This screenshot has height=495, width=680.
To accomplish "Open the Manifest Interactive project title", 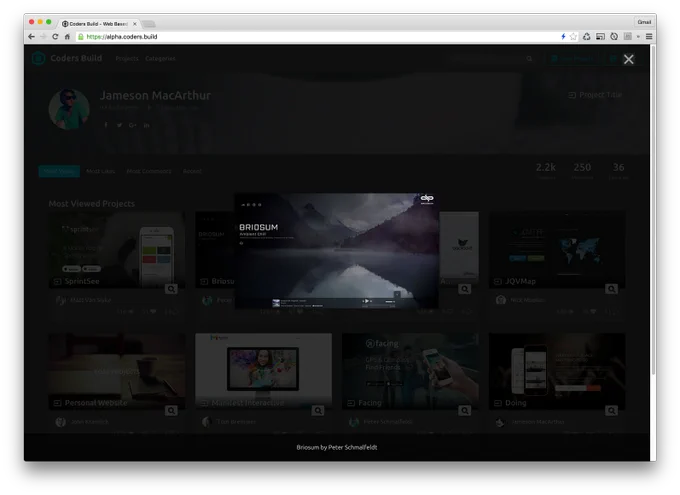I will [x=248, y=403].
